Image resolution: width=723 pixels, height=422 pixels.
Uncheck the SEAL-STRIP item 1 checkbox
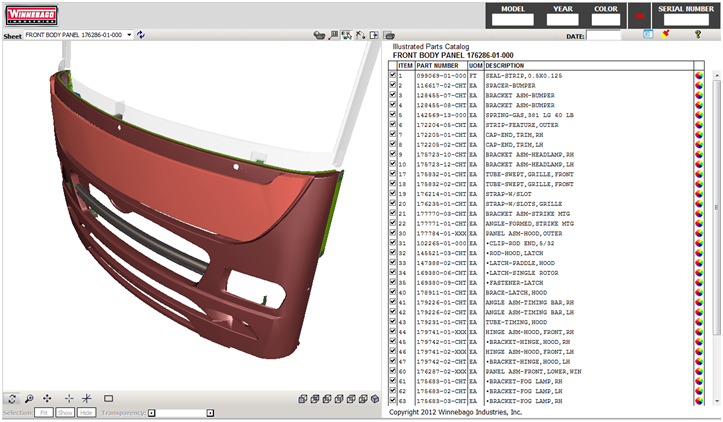tap(392, 75)
